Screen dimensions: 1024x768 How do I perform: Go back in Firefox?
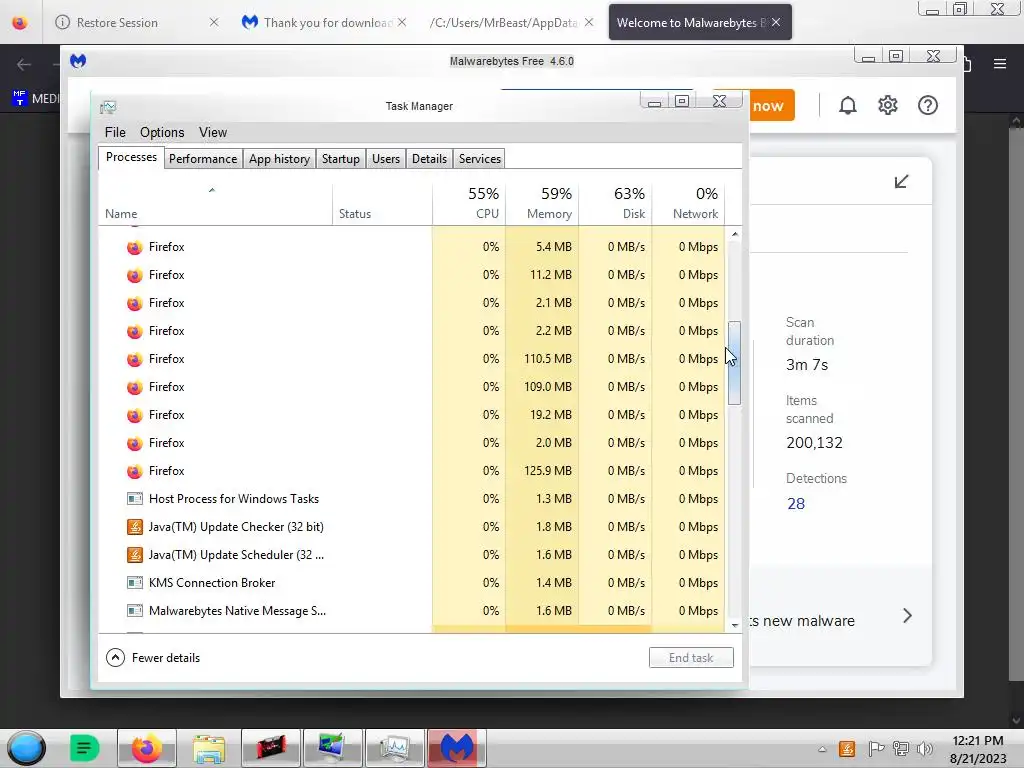pos(24,64)
